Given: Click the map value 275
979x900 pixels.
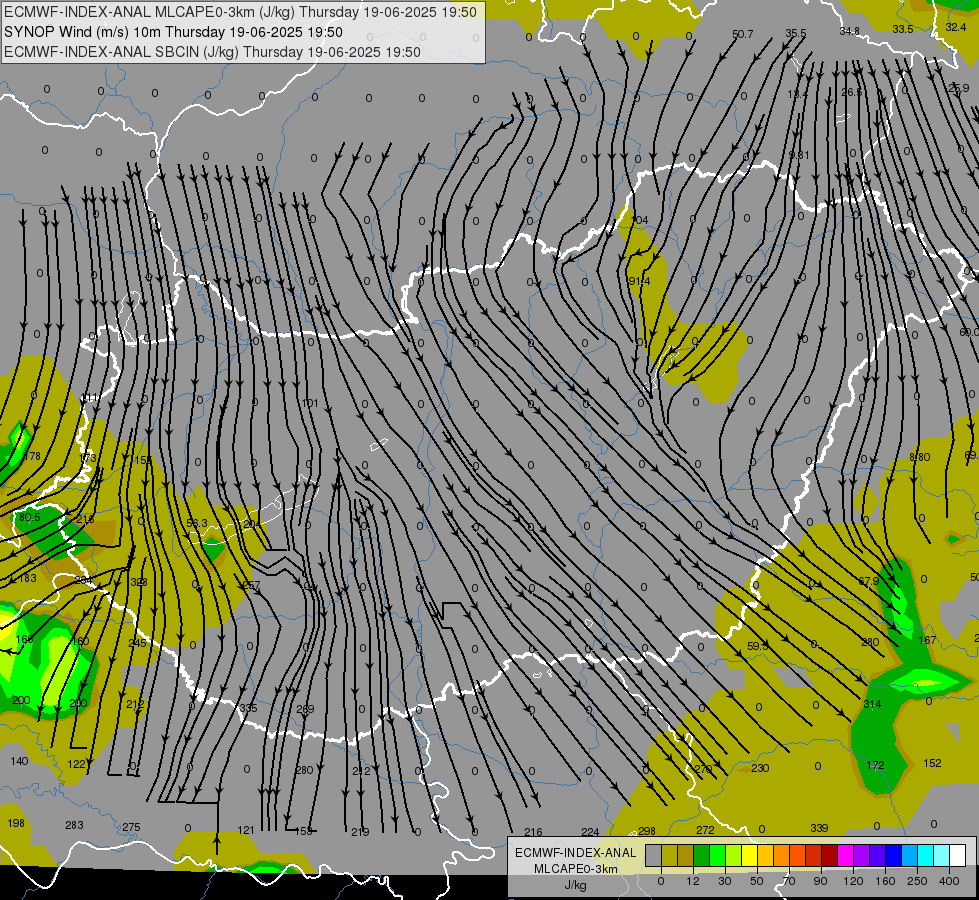Looking at the screenshot, I should coord(131,827).
